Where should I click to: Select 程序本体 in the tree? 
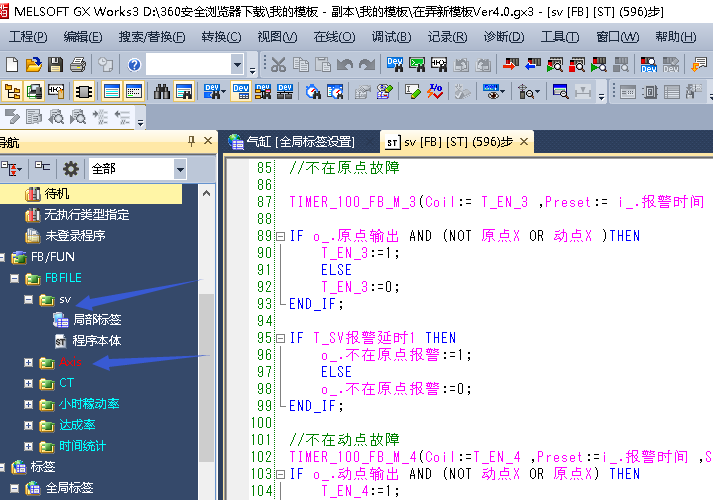(x=97, y=341)
